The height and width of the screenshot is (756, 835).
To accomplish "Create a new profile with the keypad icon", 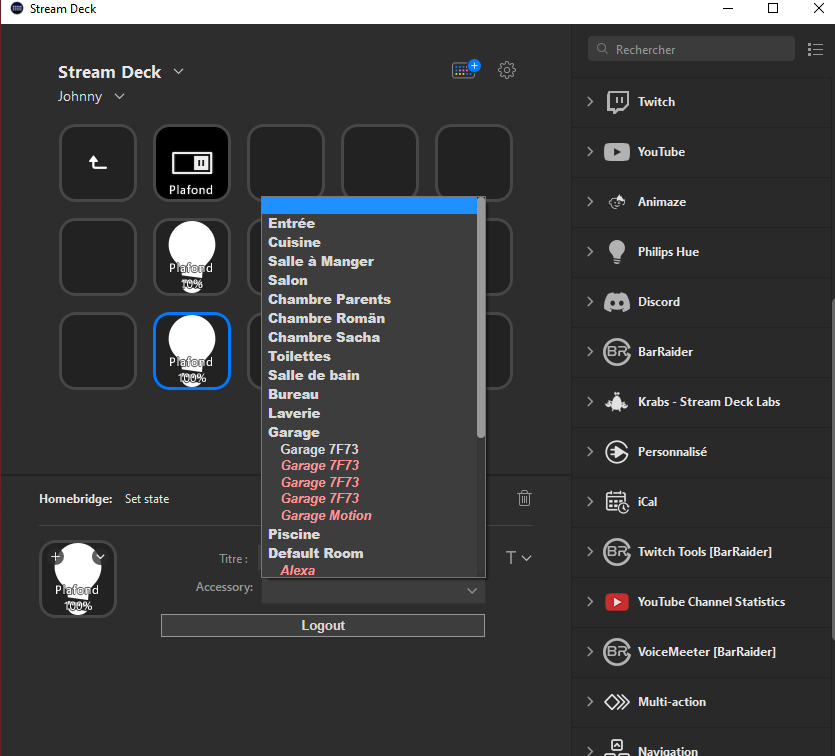I will click(464, 69).
